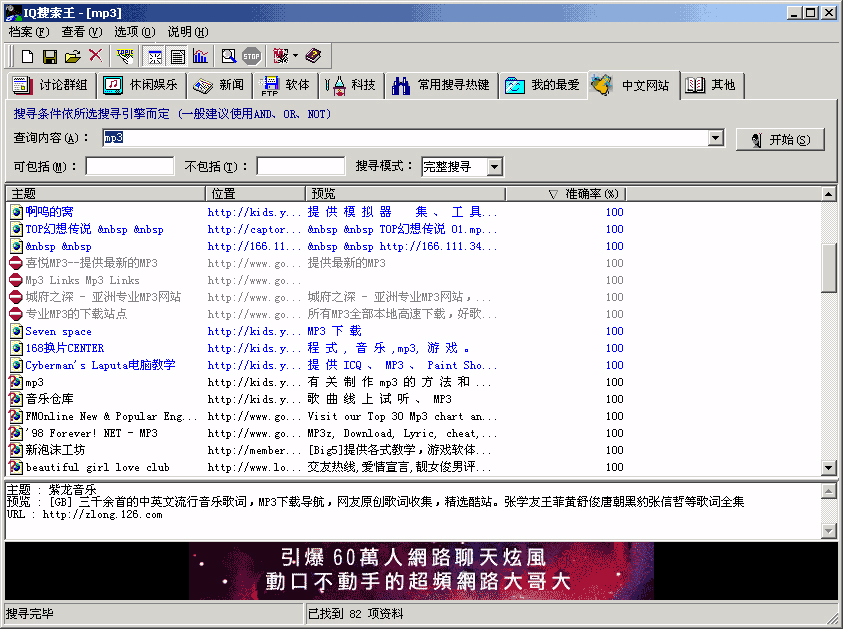Click the new document toolbar icon
The image size is (843, 629).
point(28,56)
